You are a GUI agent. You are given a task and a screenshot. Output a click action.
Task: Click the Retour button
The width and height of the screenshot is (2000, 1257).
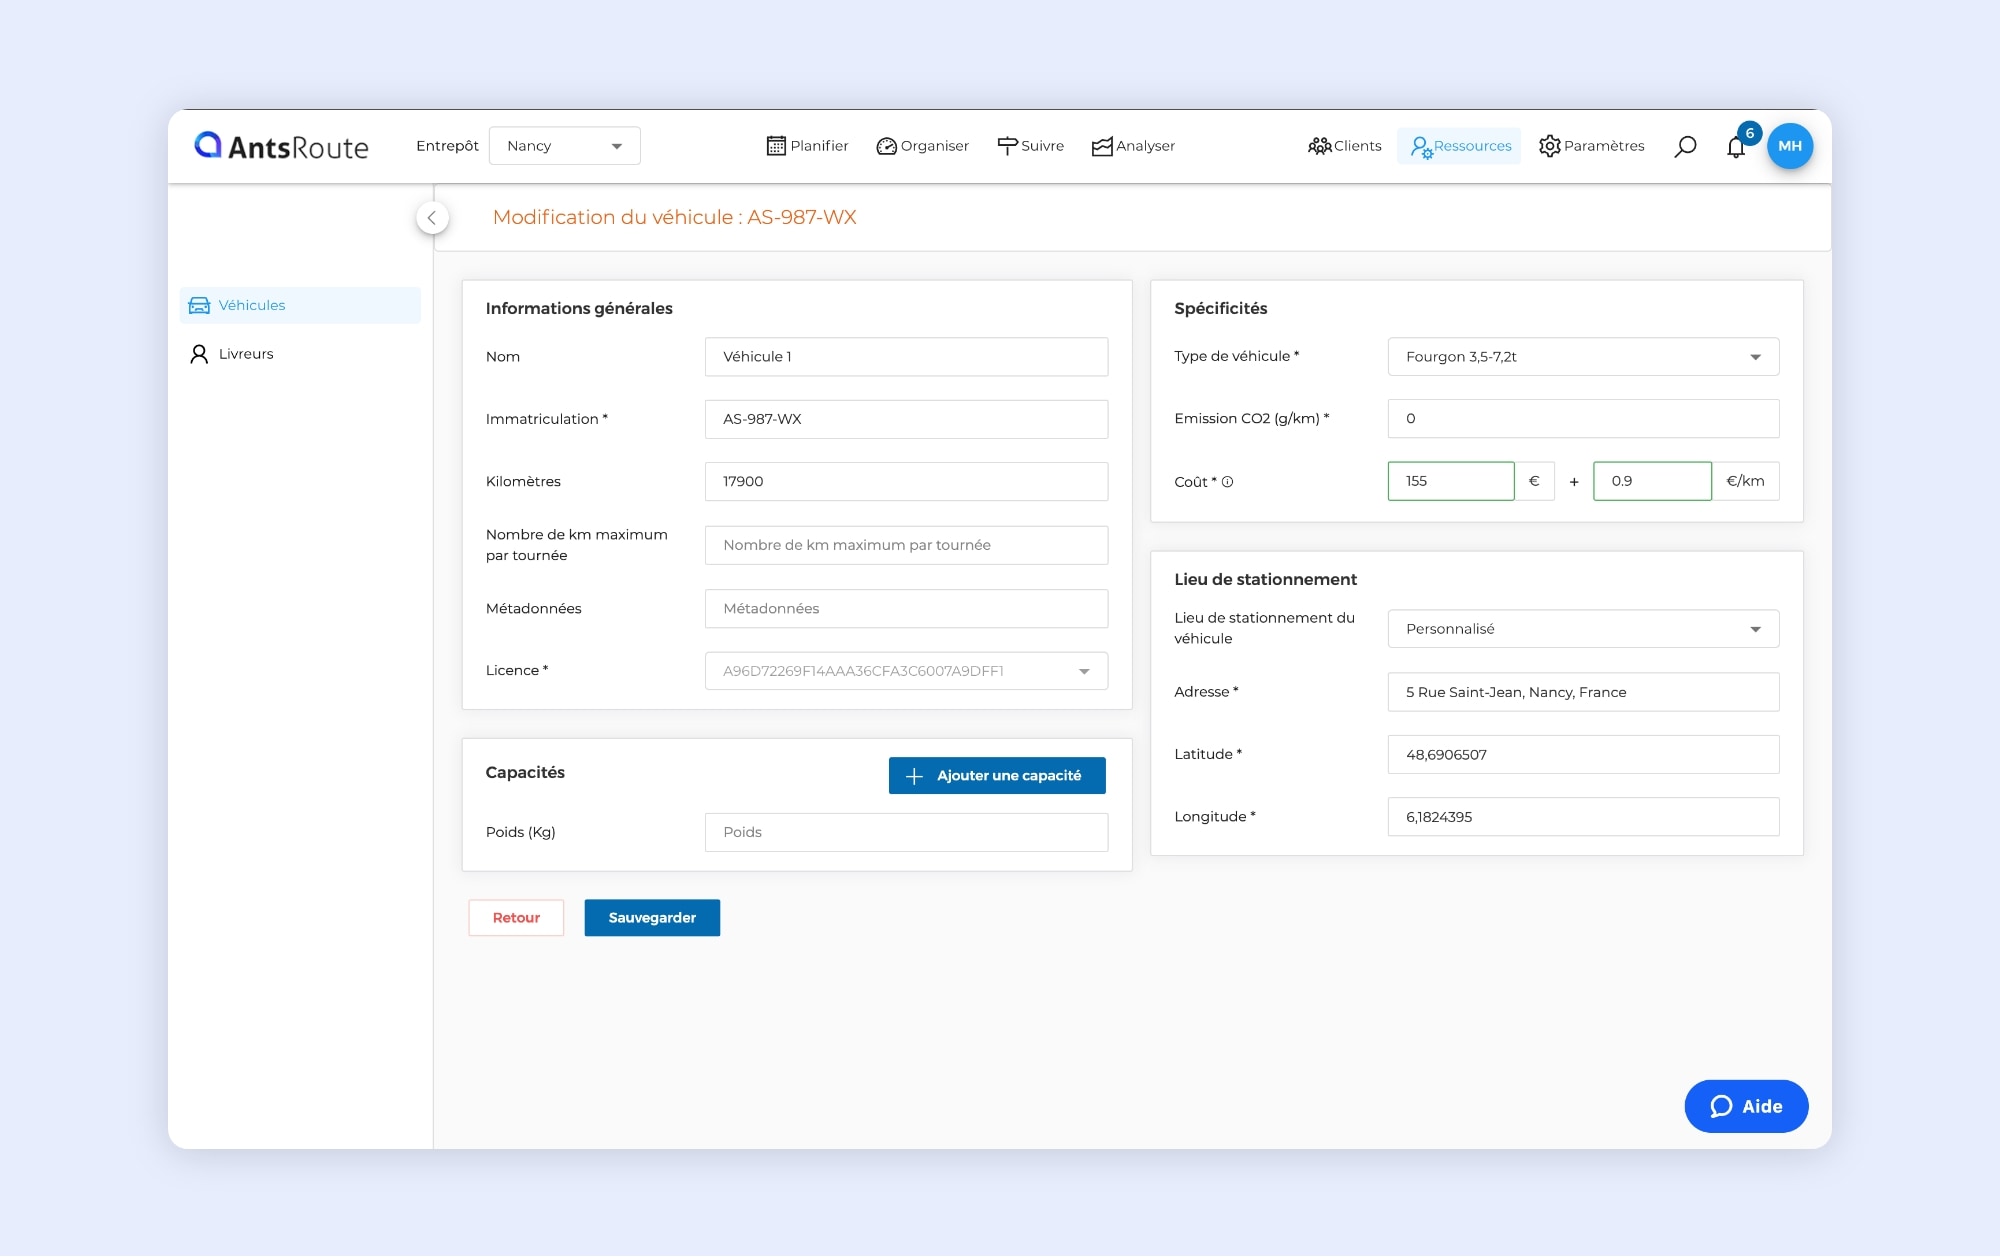[516, 918]
